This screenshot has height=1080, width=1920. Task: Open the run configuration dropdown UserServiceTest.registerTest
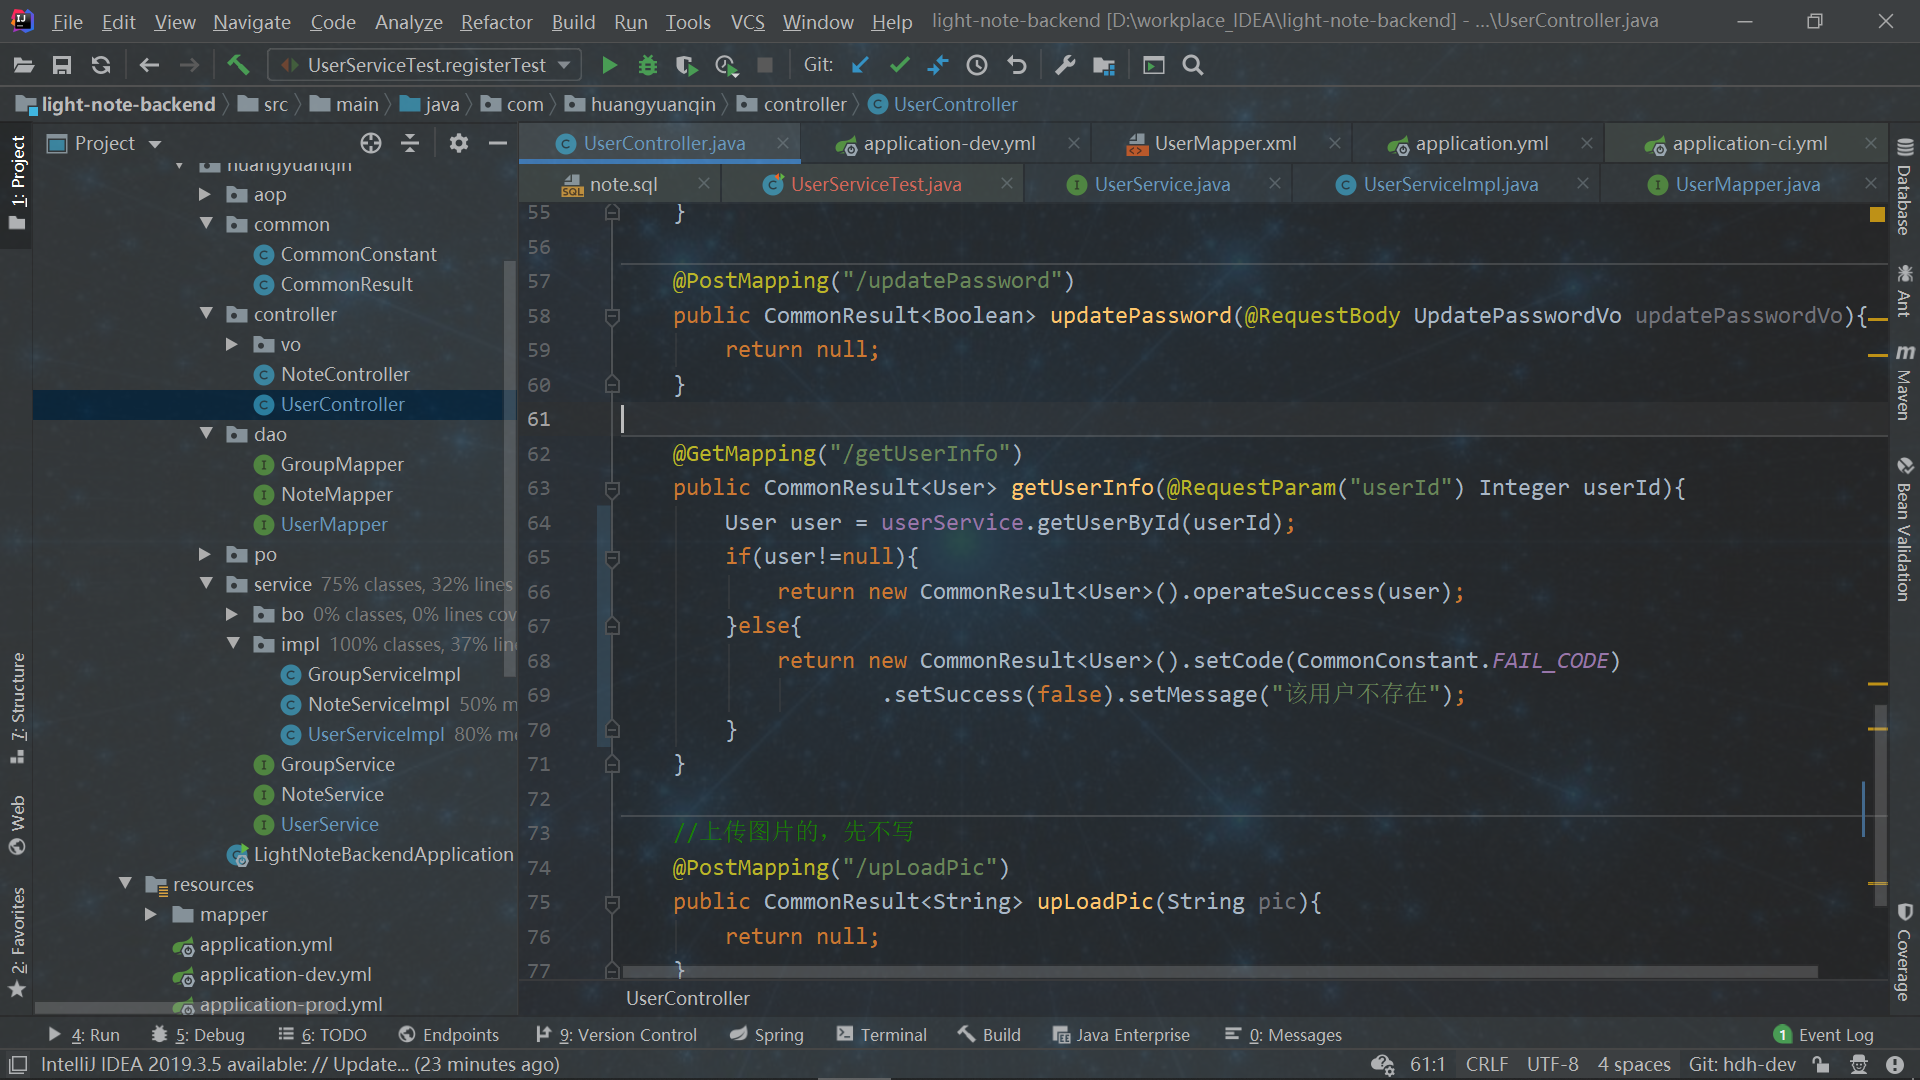(x=425, y=65)
